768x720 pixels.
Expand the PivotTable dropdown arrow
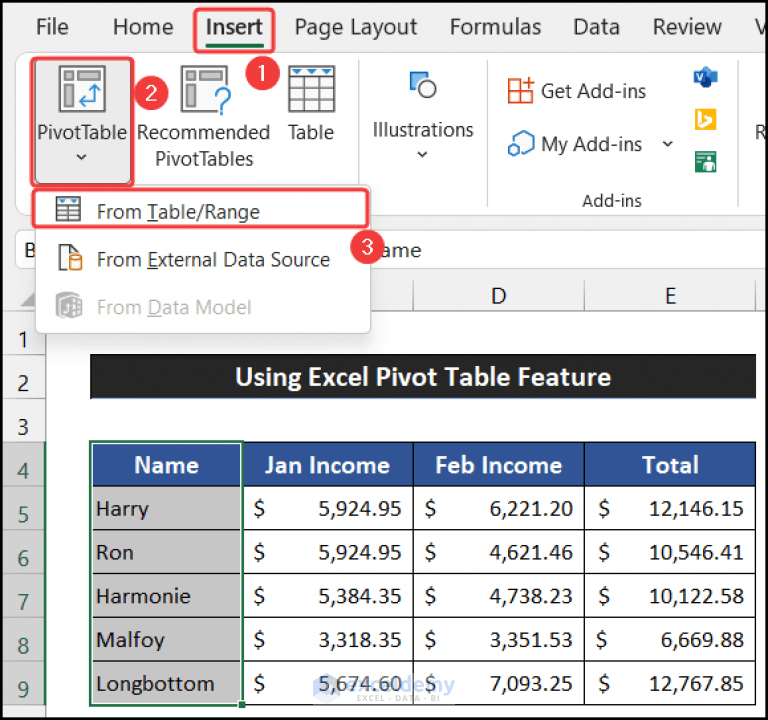pos(81,157)
